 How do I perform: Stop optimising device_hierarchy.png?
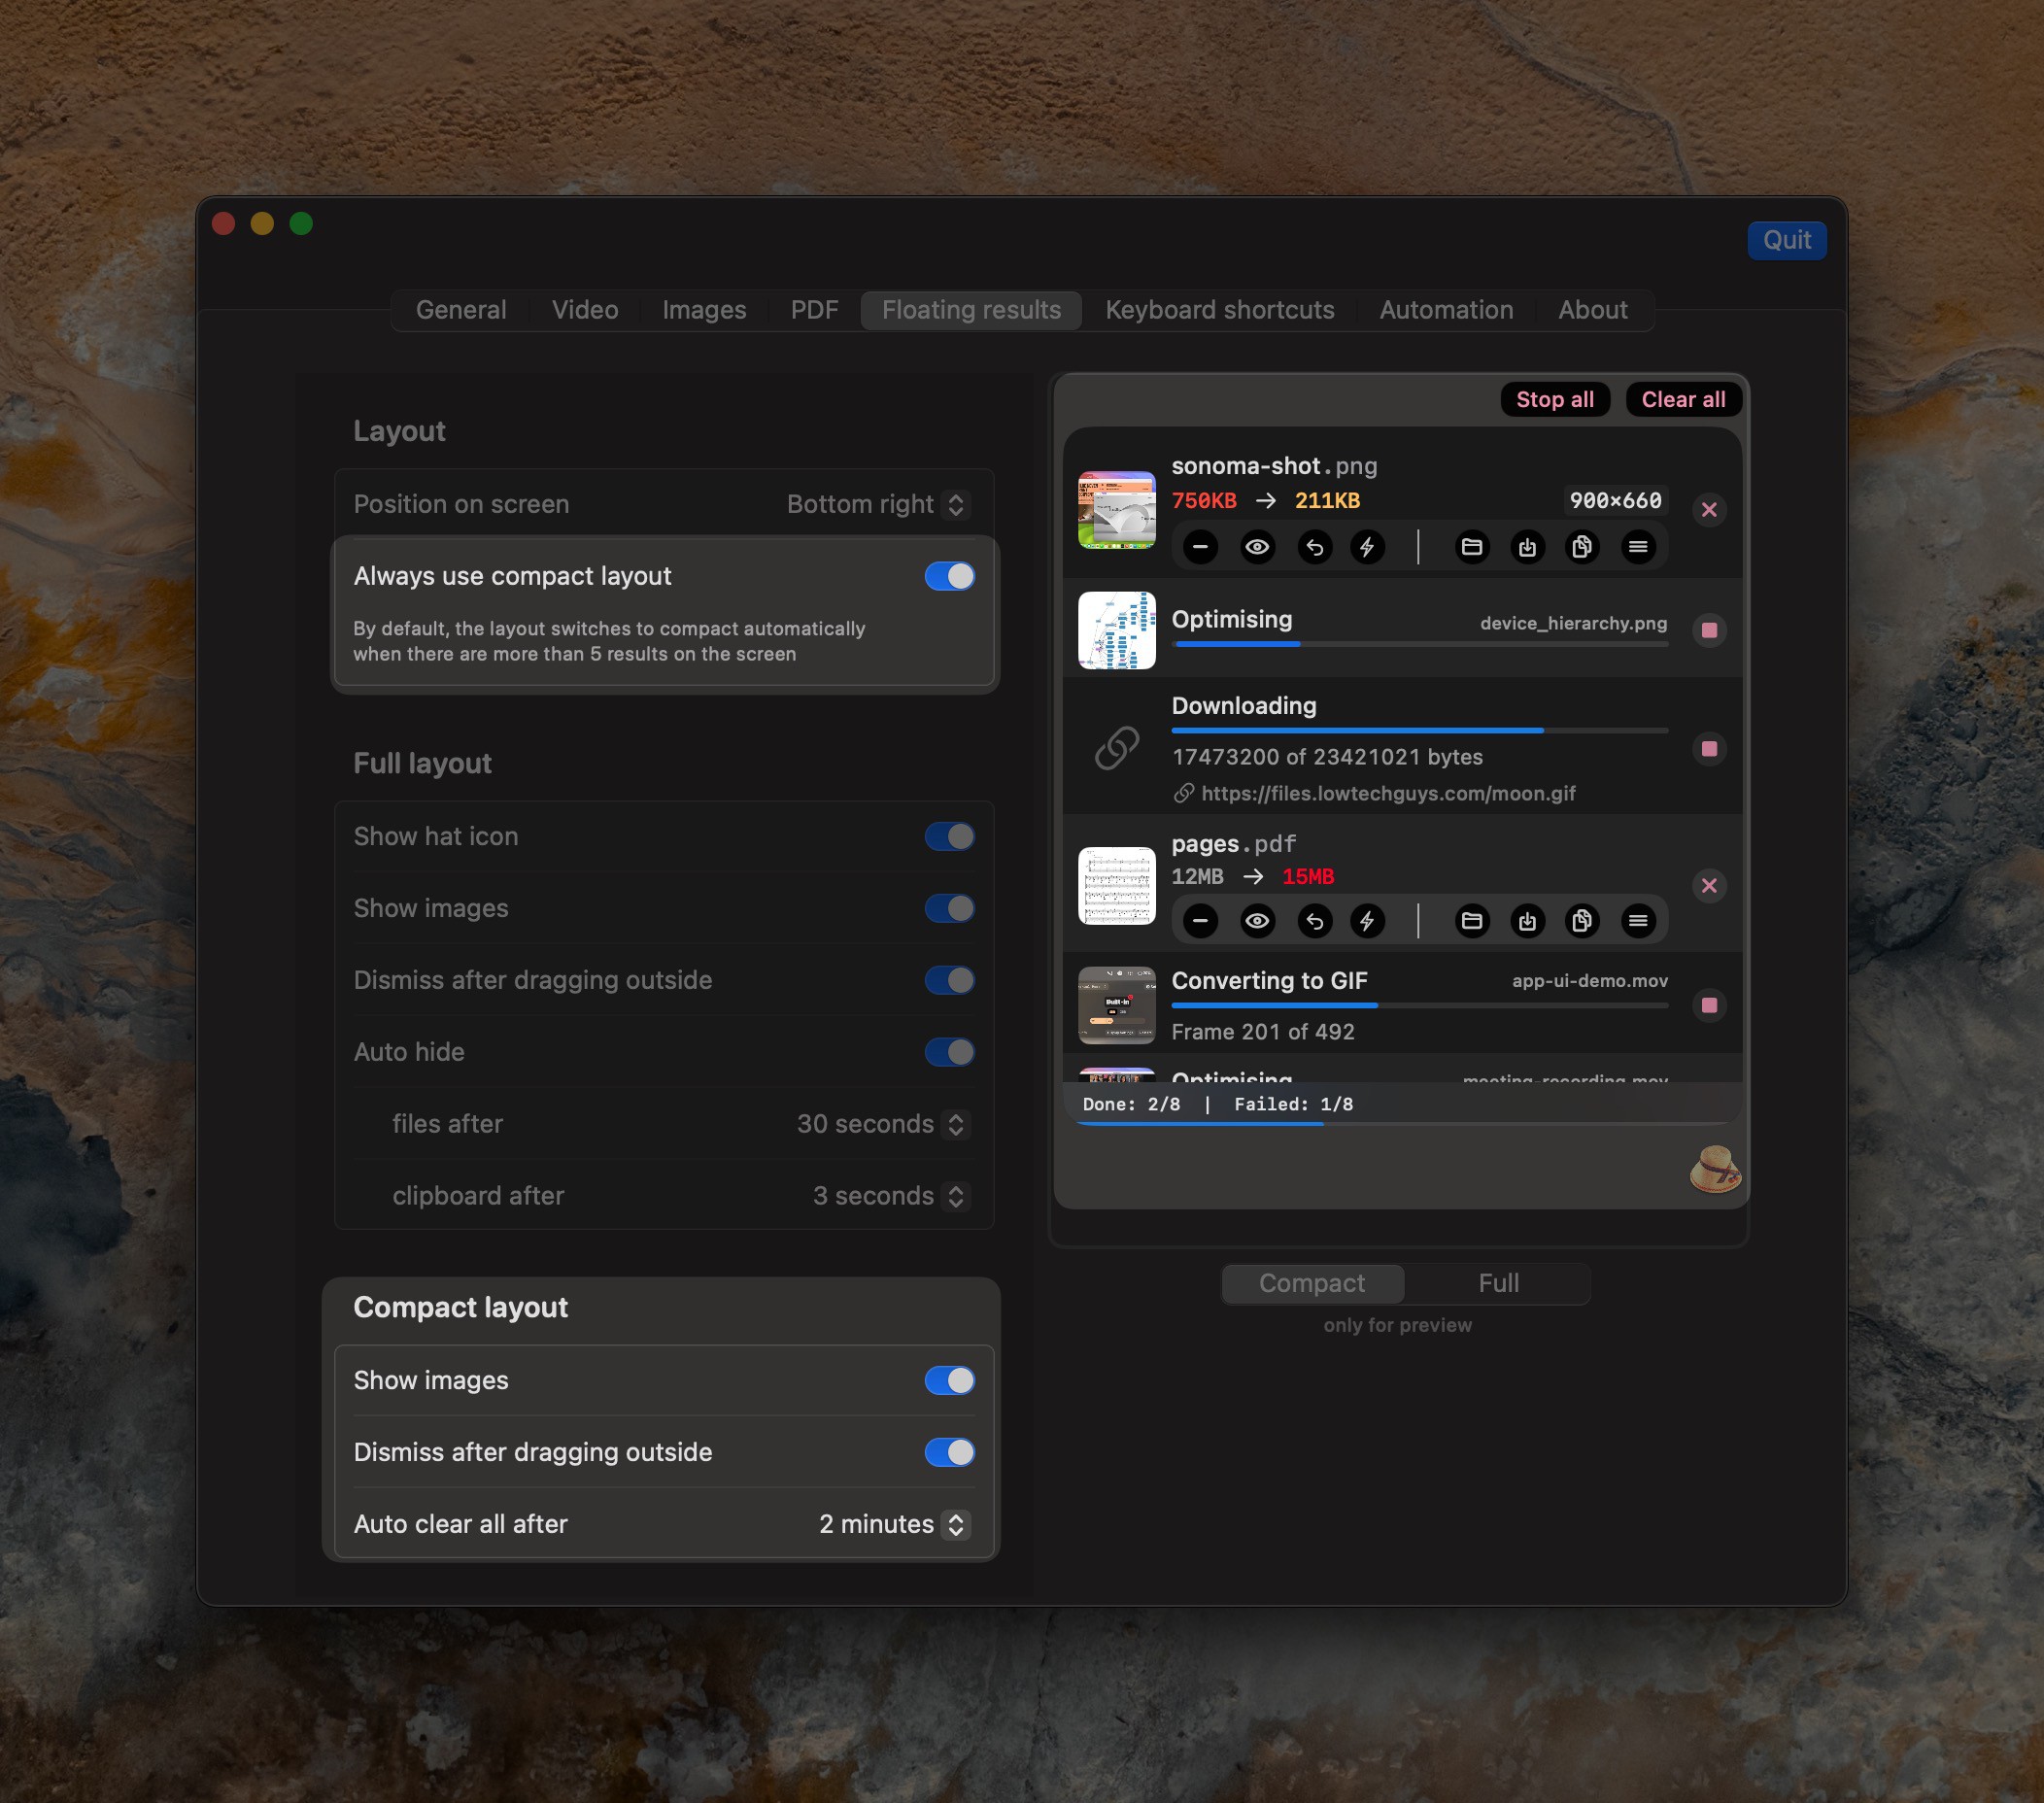1710,631
